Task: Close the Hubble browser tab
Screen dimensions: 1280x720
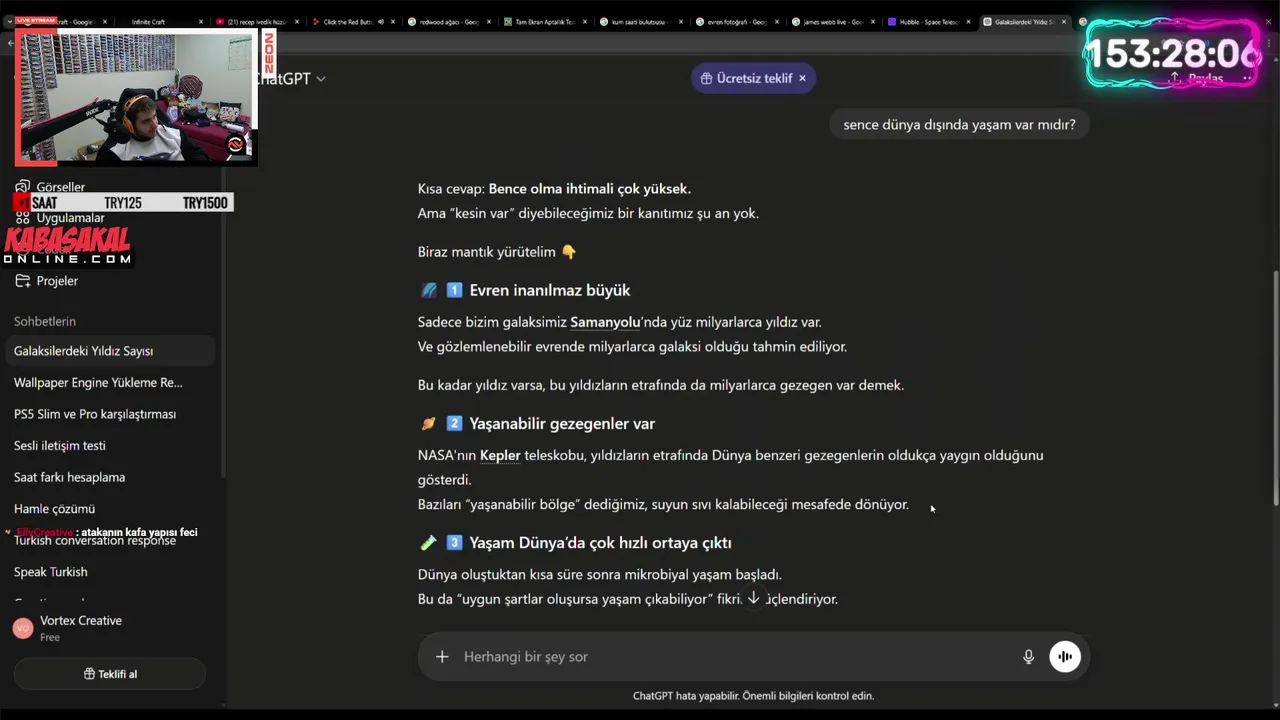Action: point(968,21)
